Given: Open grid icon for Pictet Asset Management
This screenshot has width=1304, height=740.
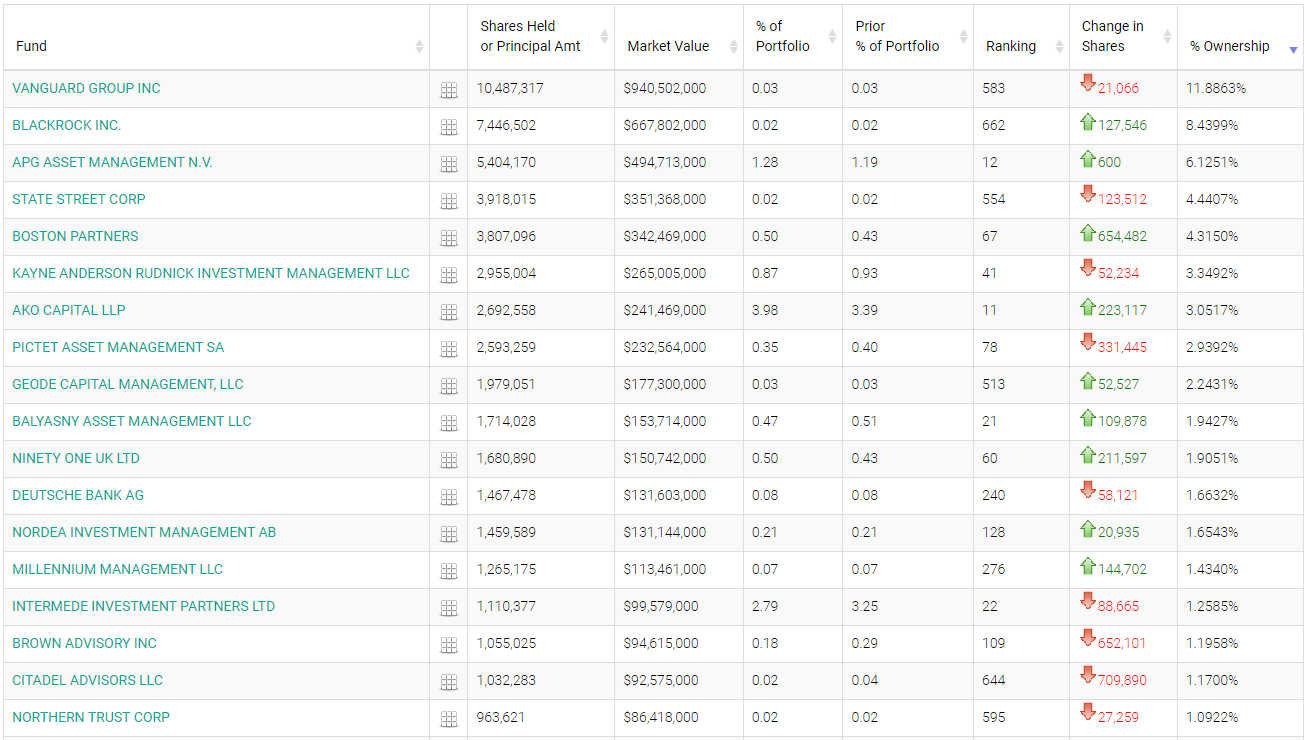Looking at the screenshot, I should pos(449,350).
